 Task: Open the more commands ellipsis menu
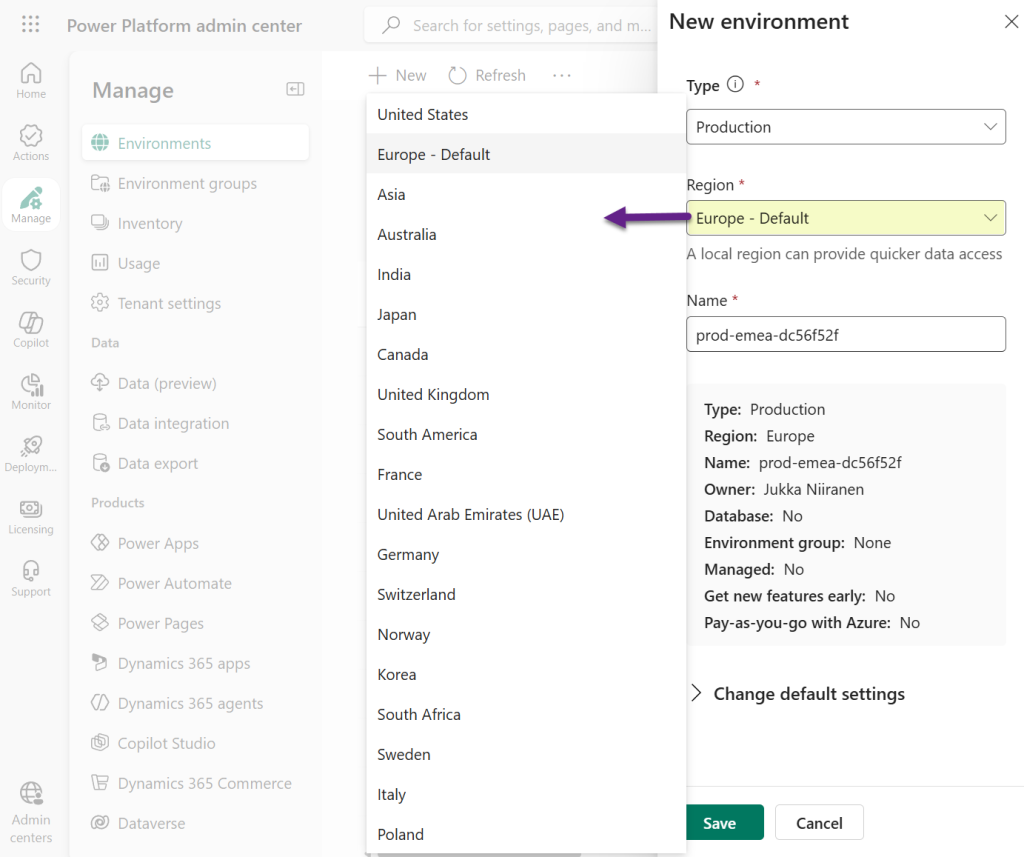[x=562, y=76]
